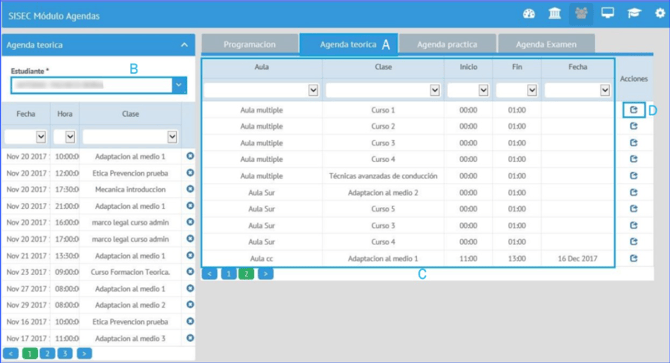Open the Hora filter dropdown
The image size is (670, 363).
[65, 137]
